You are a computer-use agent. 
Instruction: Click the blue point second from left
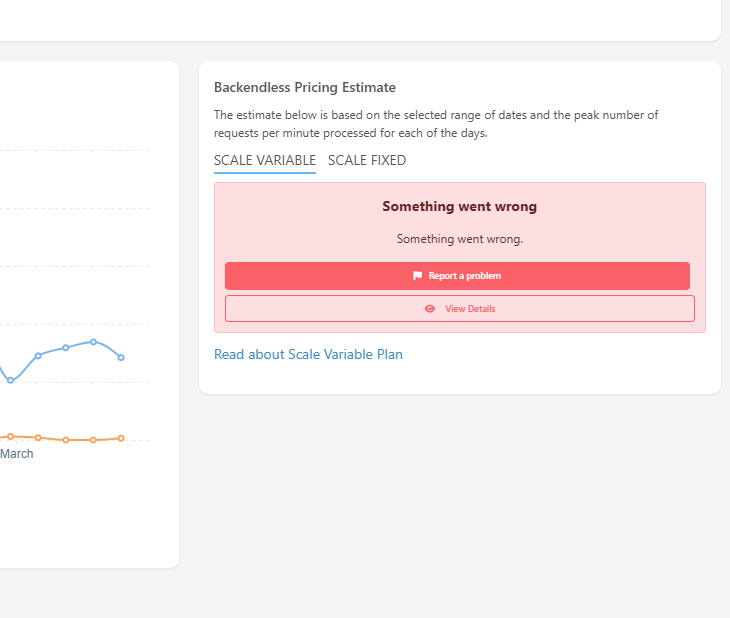(38, 355)
